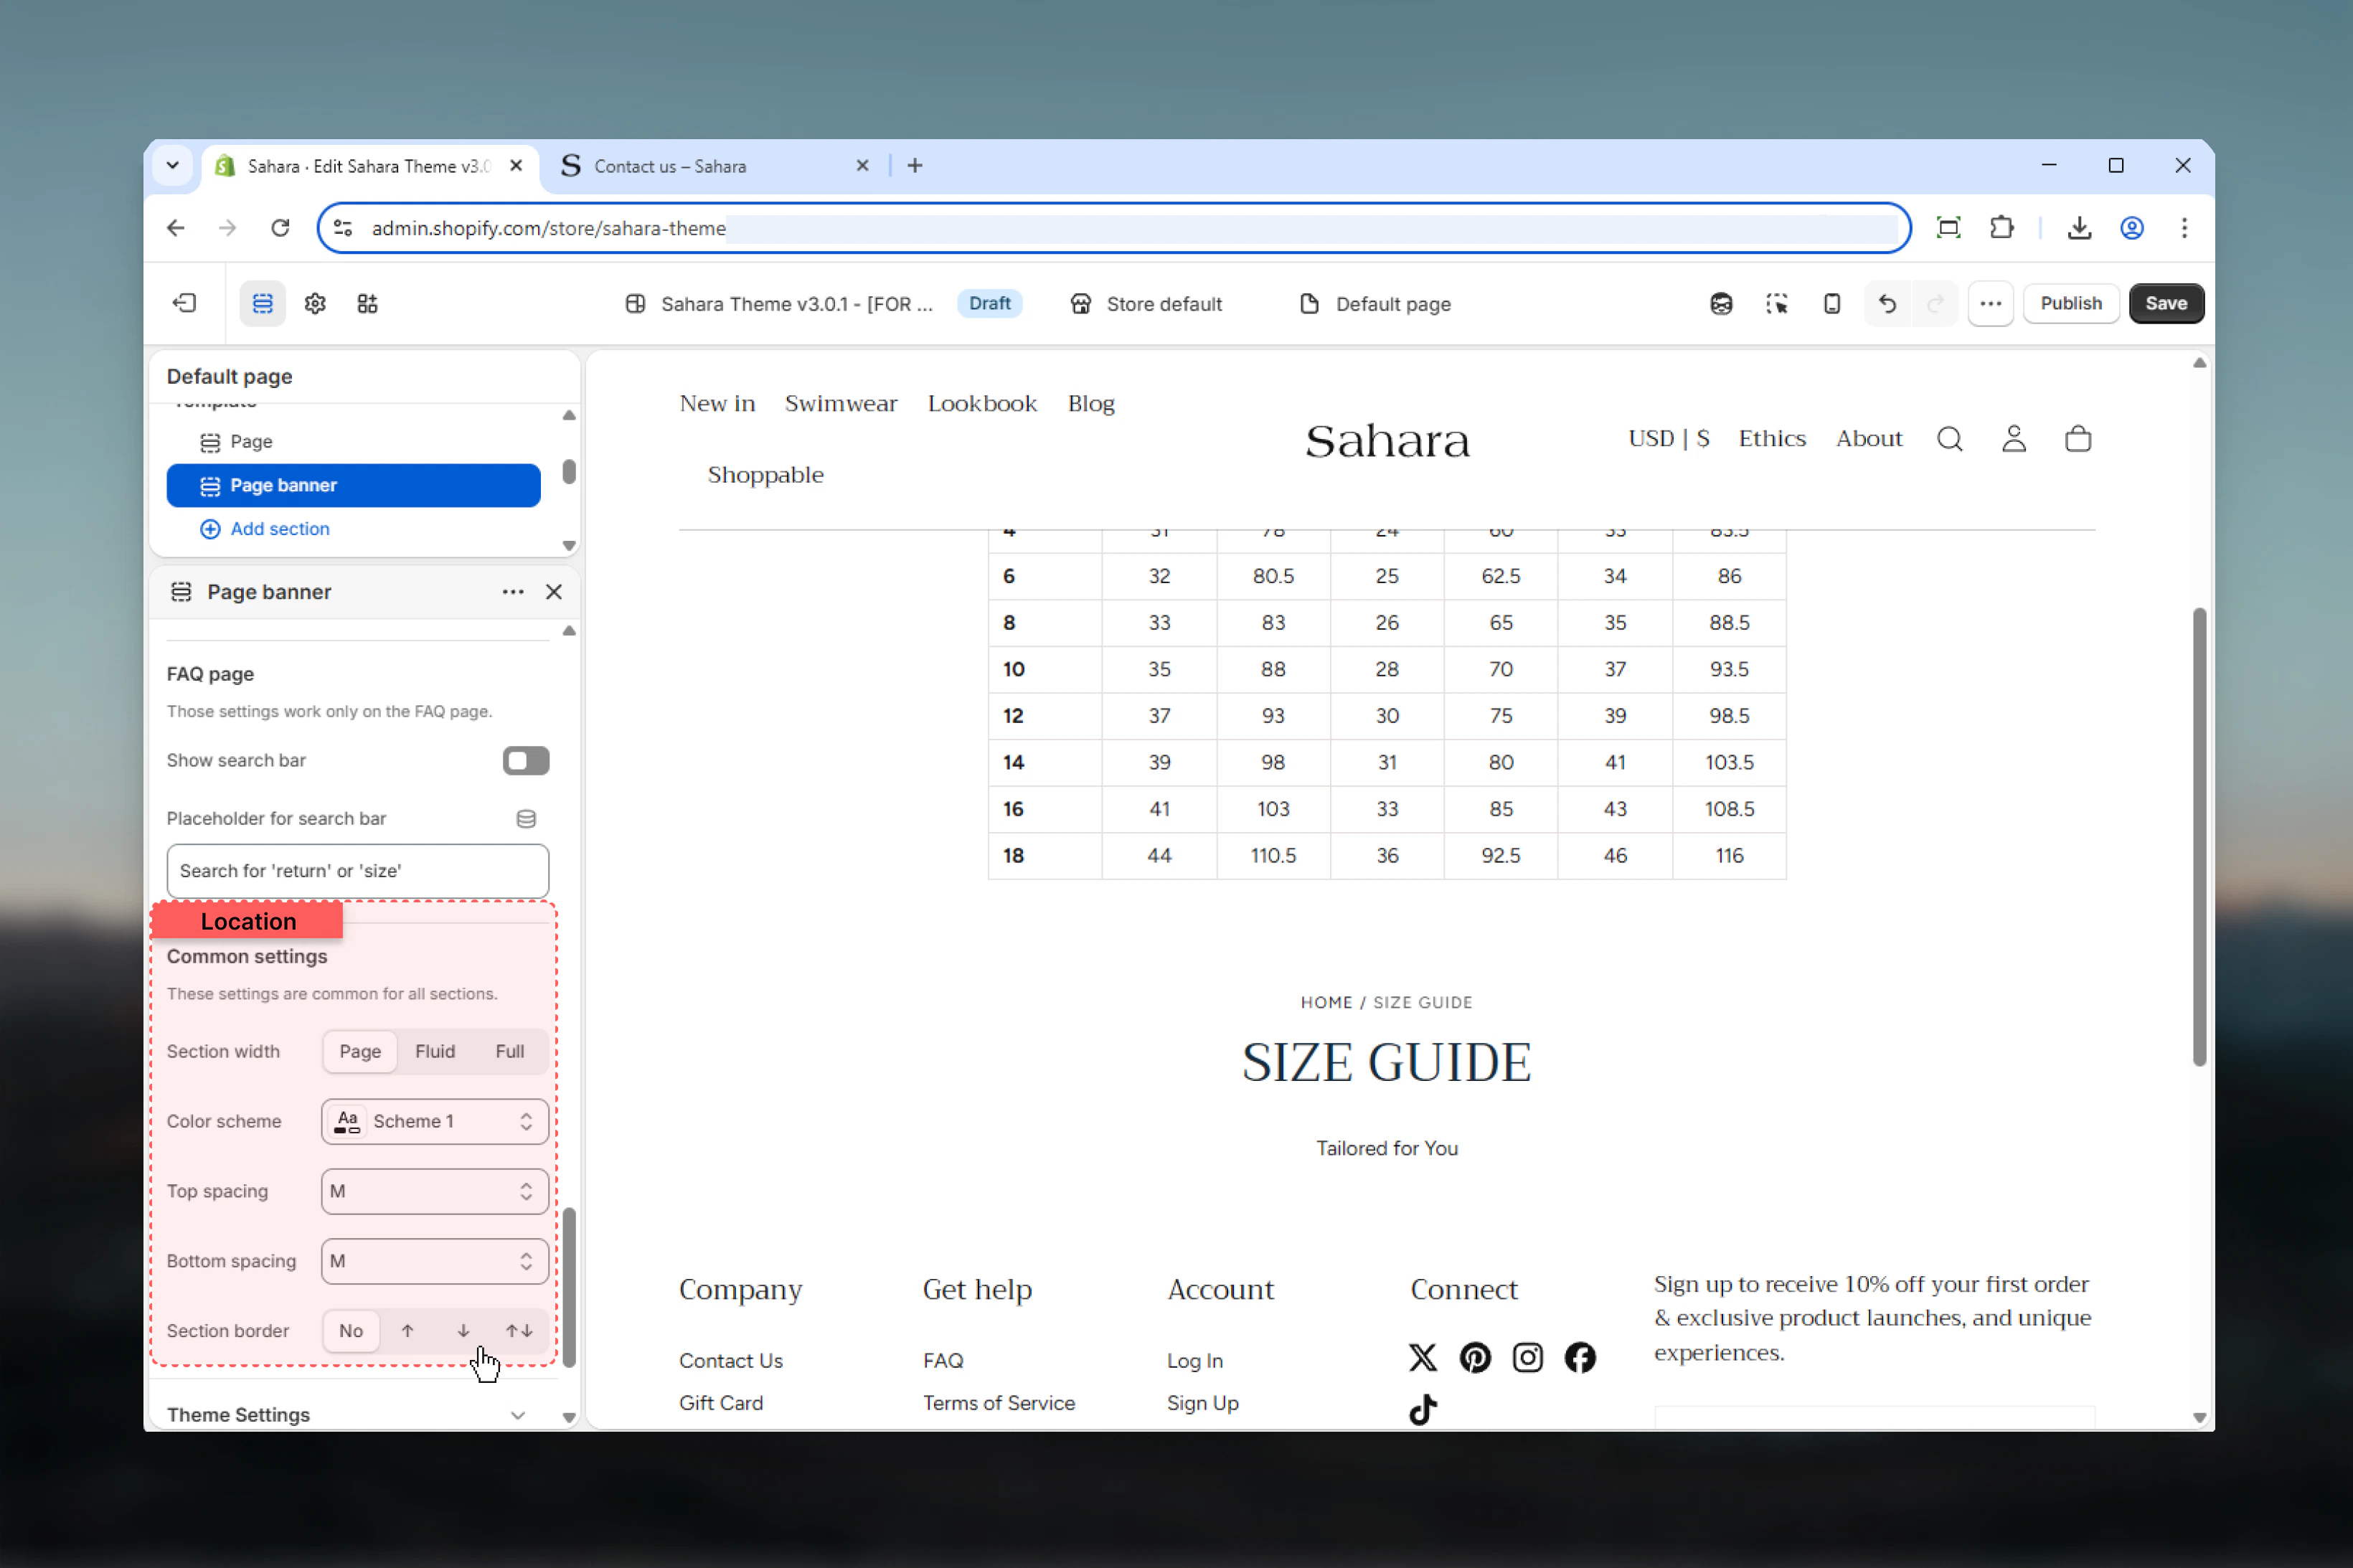Click the Add section link
The width and height of the screenshot is (2353, 1568).
[x=264, y=529]
